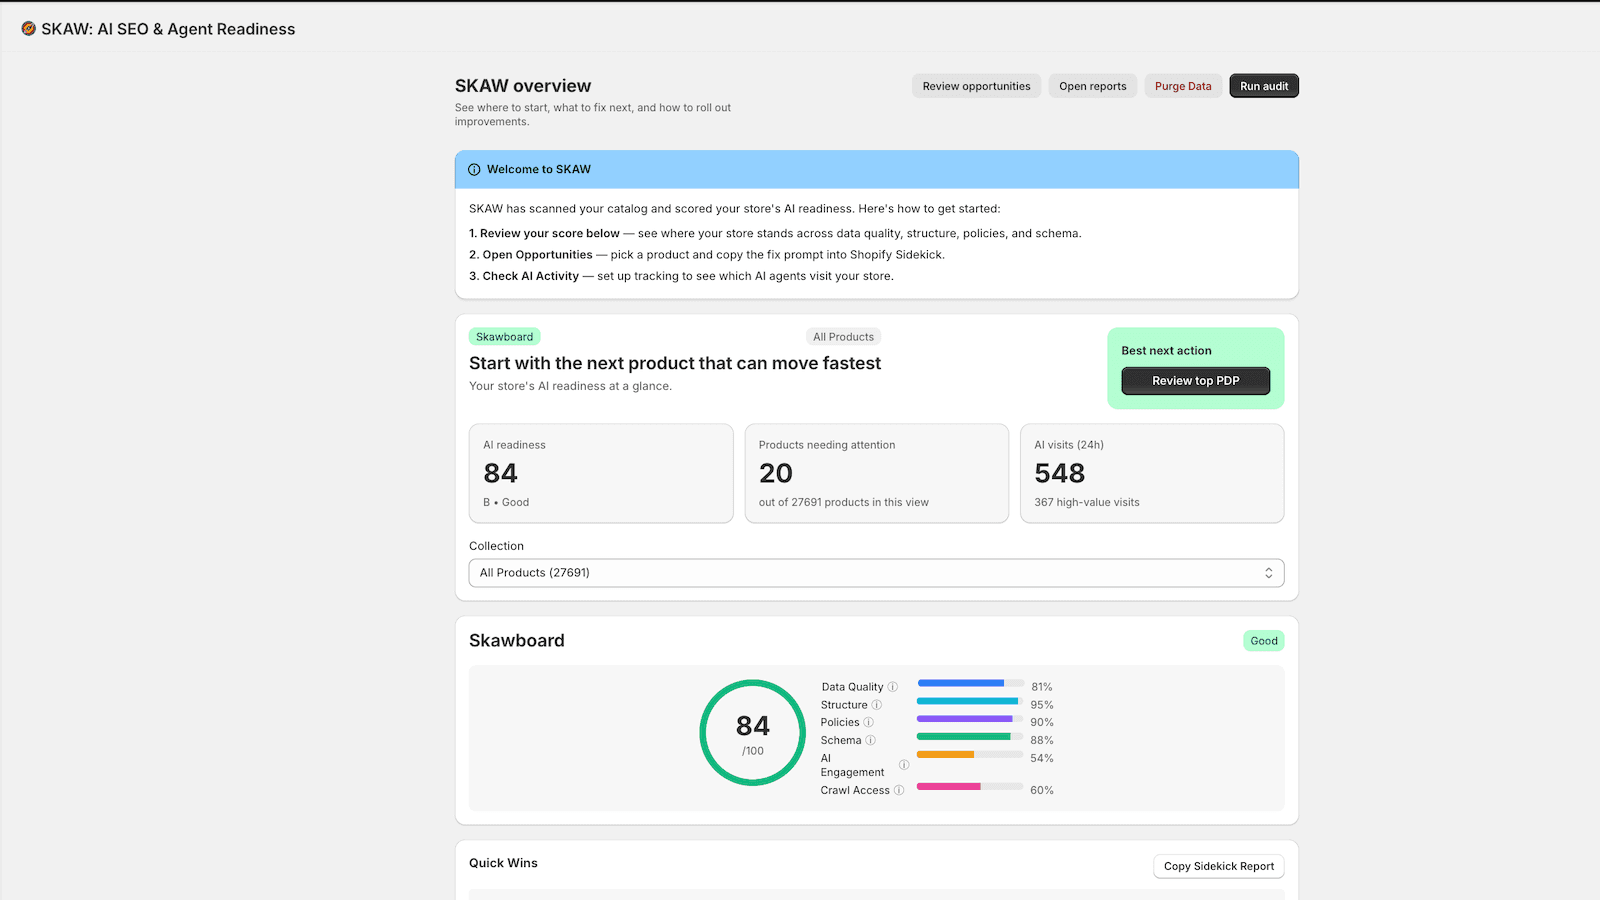Click the 'Open Opportunities' step text
The image size is (1600, 900).
point(538,255)
